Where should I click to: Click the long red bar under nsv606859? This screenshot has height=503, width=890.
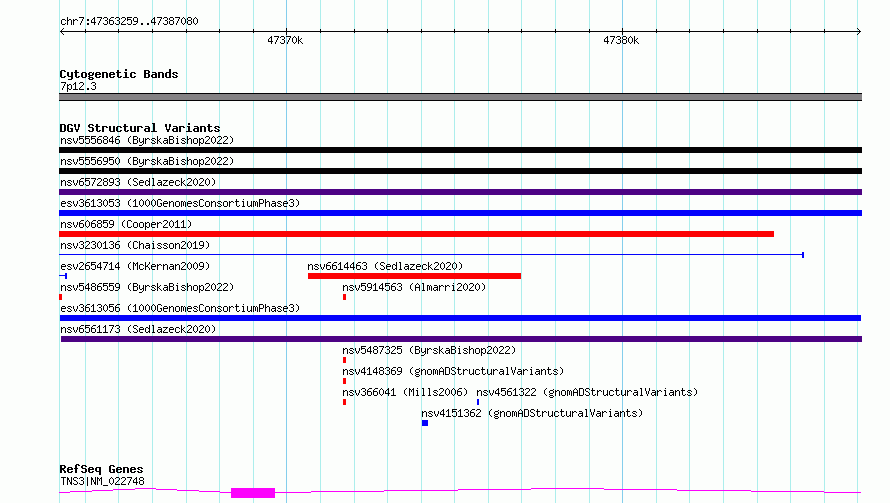point(417,234)
